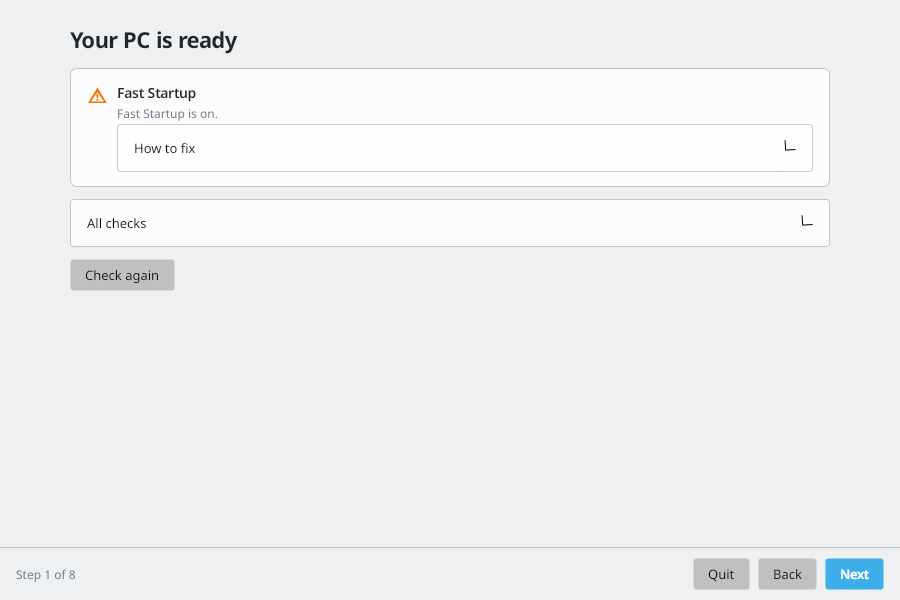Click the orange Fast Startup warning icon

tap(97, 95)
